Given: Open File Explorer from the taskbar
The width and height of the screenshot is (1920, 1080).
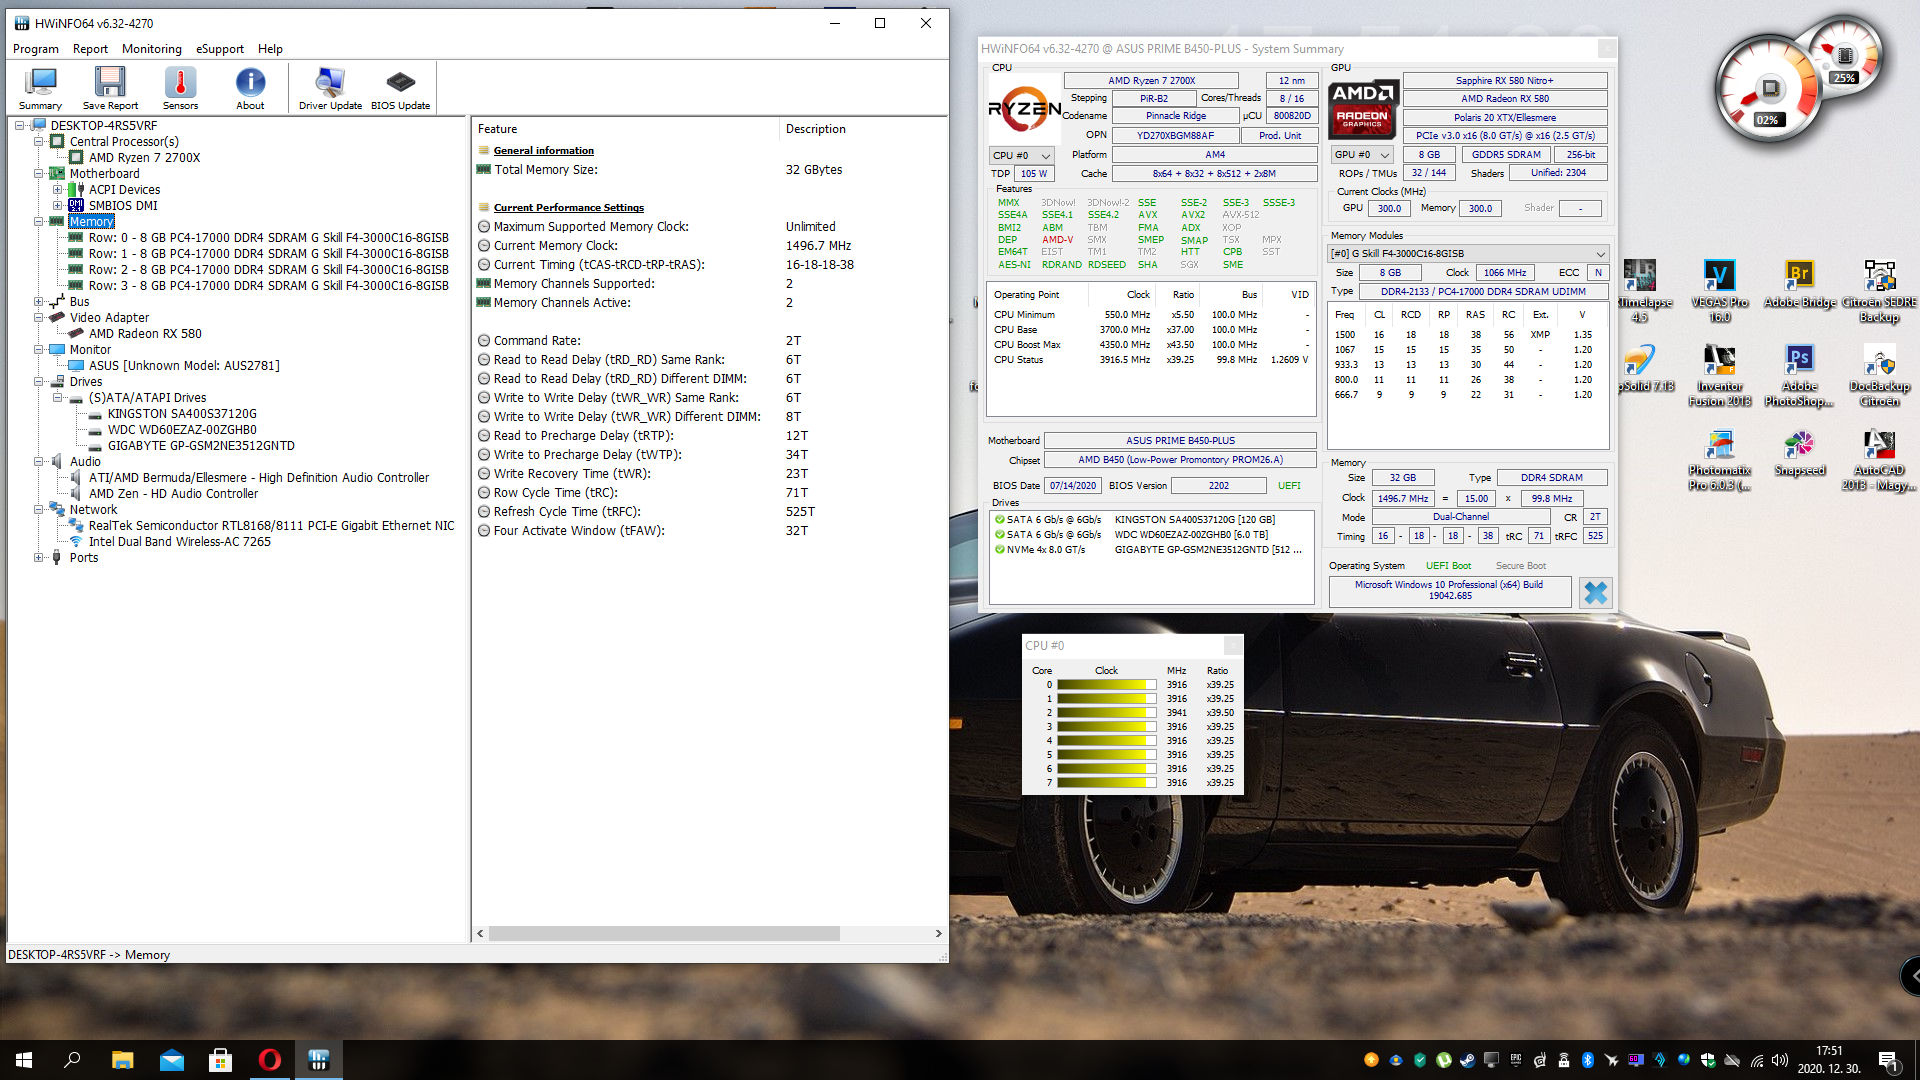Looking at the screenshot, I should tap(122, 1060).
